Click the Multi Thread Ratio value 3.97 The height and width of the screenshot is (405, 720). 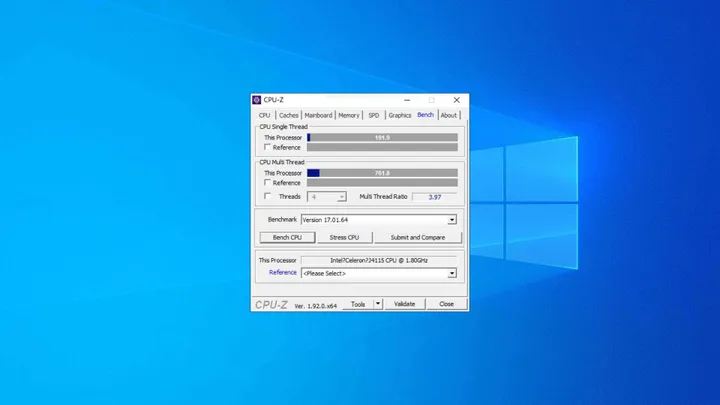[434, 197]
